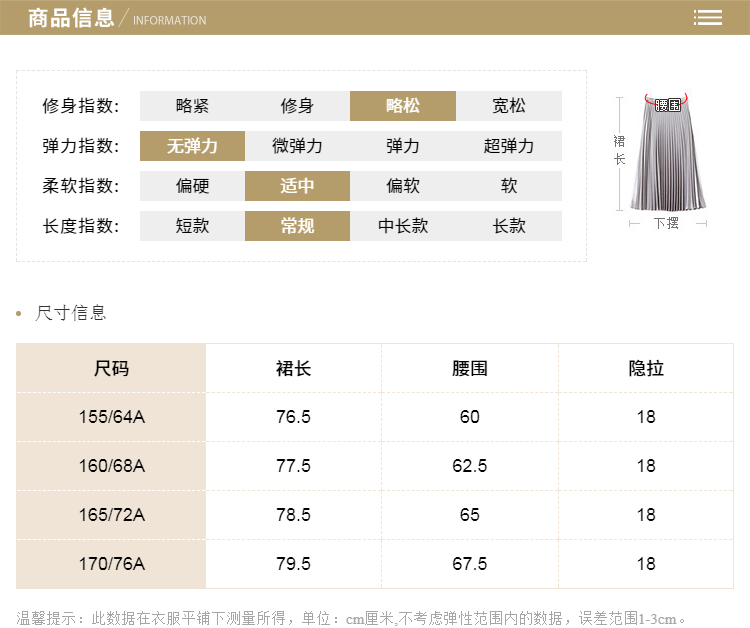Select 短款 length option
750x628 pixels.
(x=192, y=226)
